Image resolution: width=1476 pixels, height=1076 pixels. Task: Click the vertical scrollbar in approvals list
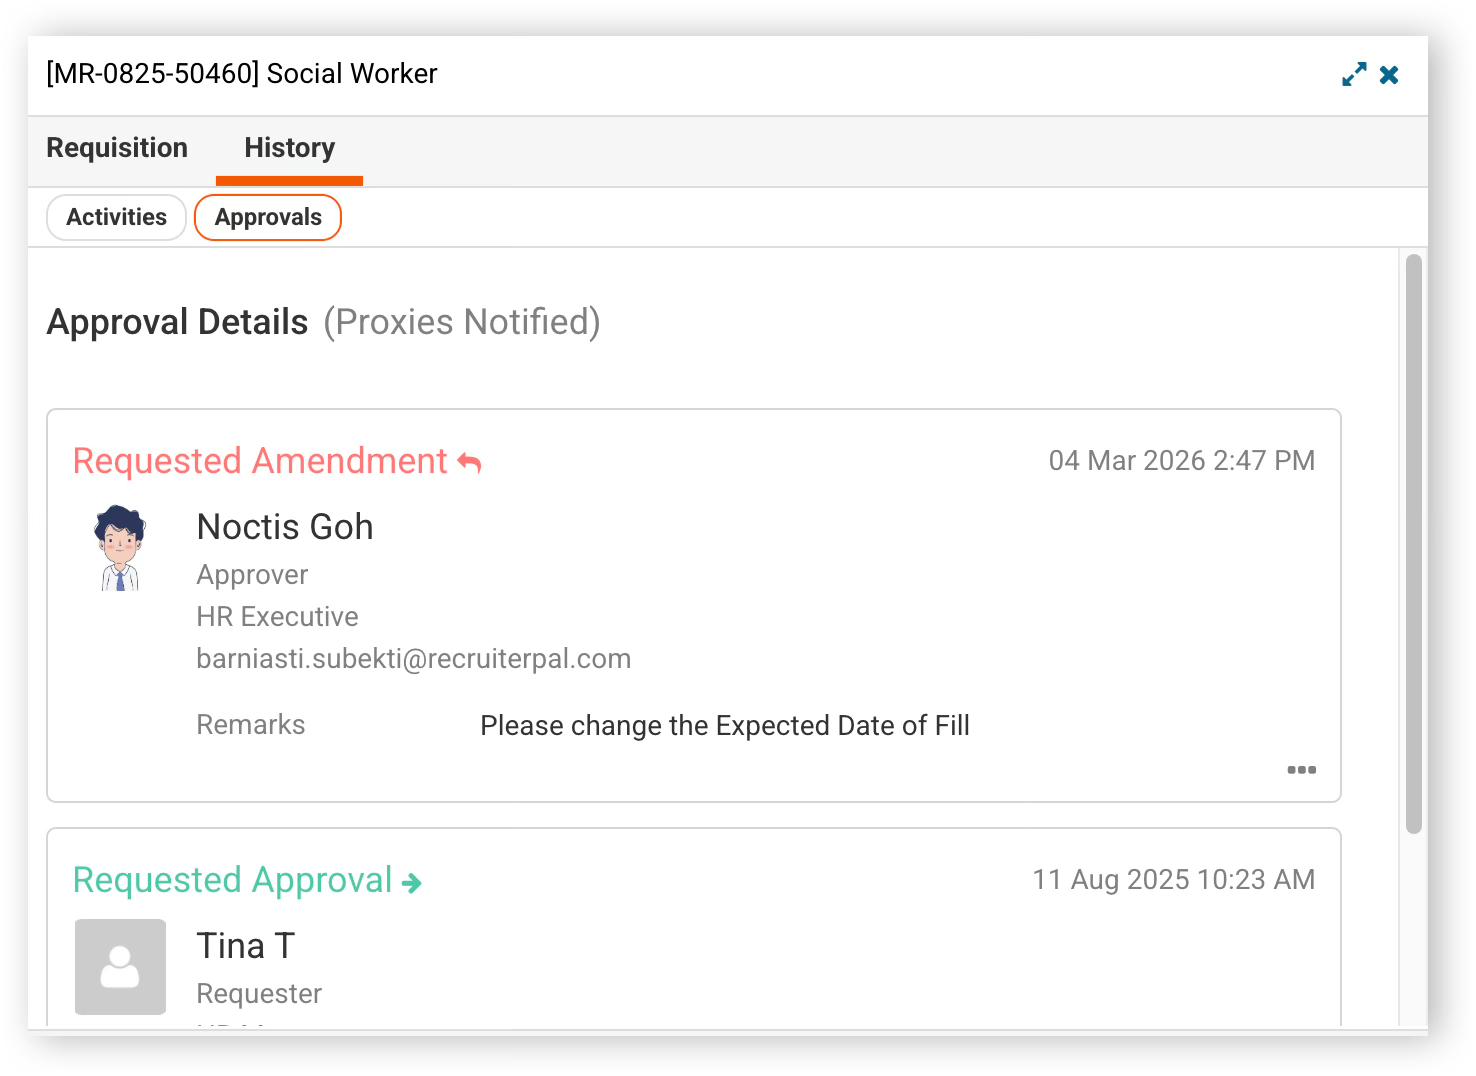pyautogui.click(x=1413, y=544)
